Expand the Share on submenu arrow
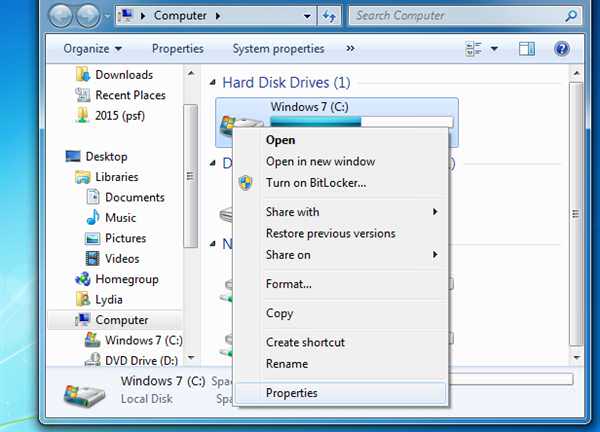The height and width of the screenshot is (432, 600). (x=435, y=254)
